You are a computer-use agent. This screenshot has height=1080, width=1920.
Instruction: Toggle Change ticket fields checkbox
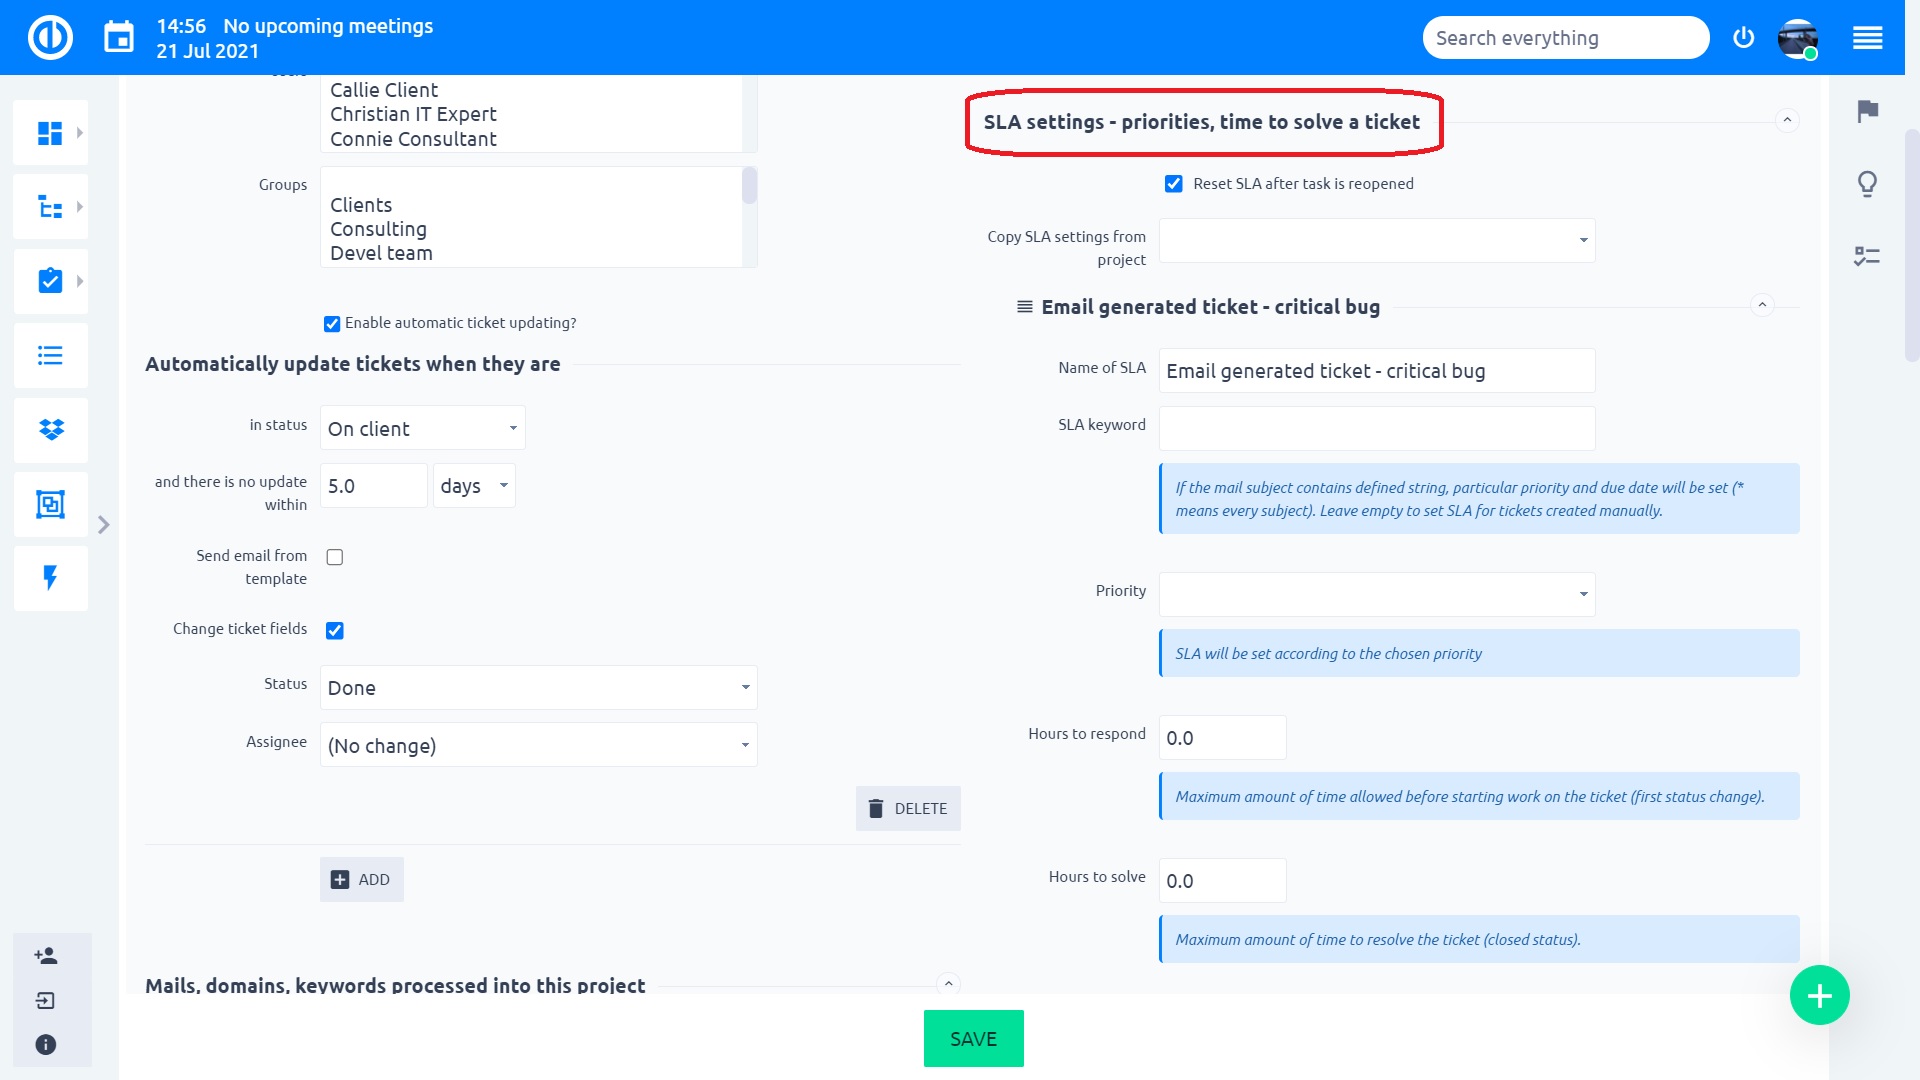coord(335,630)
